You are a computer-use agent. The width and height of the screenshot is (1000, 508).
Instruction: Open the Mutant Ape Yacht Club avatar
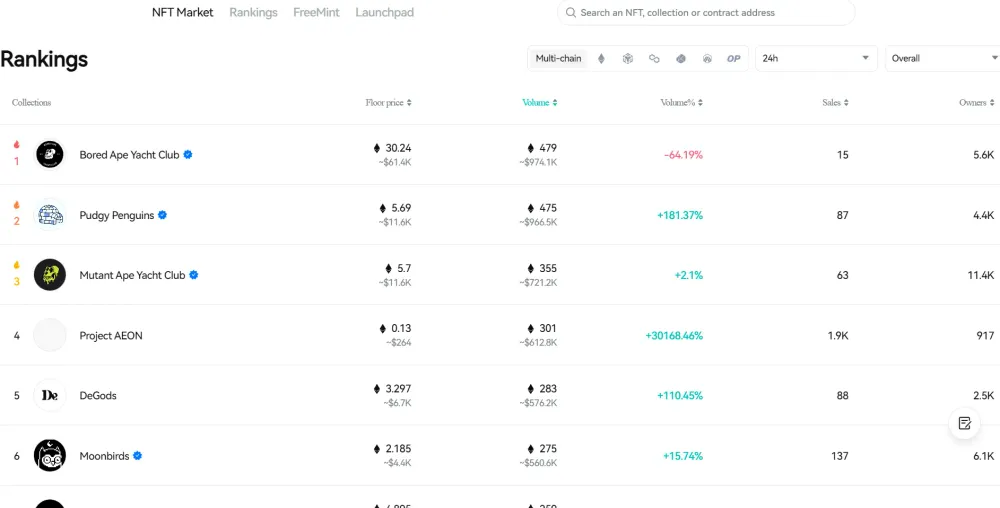point(50,275)
